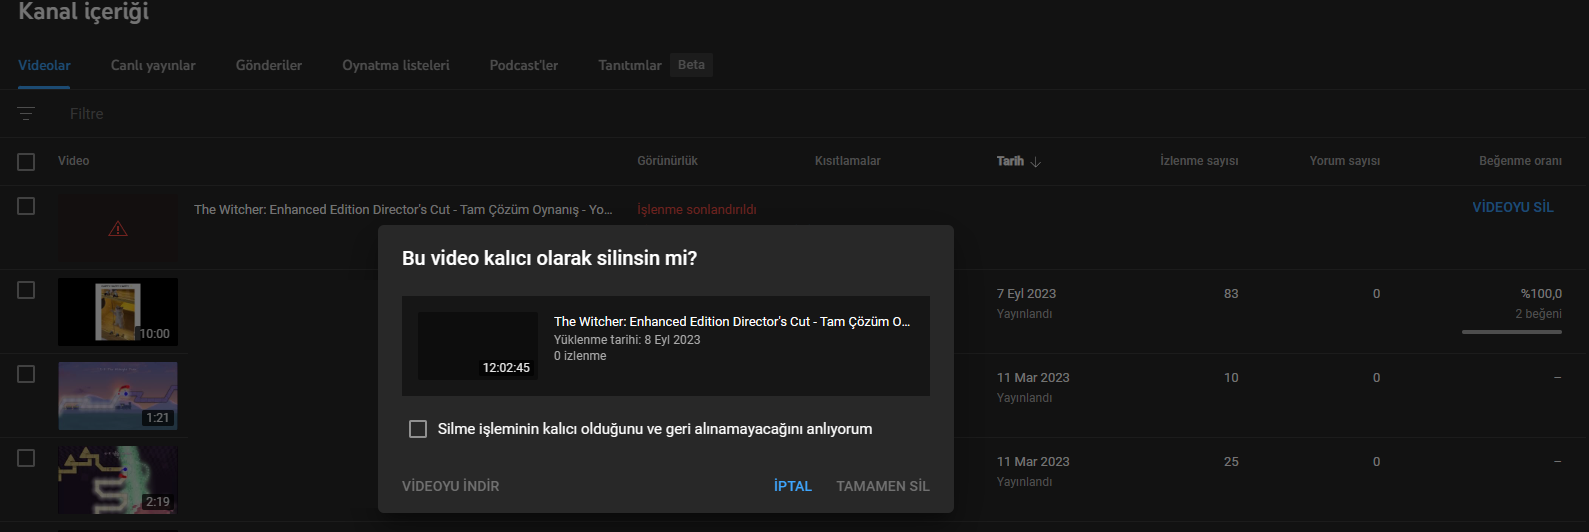Open the Canlı yayınlar tab
Viewport: 1589px width, 532px height.
coord(153,65)
